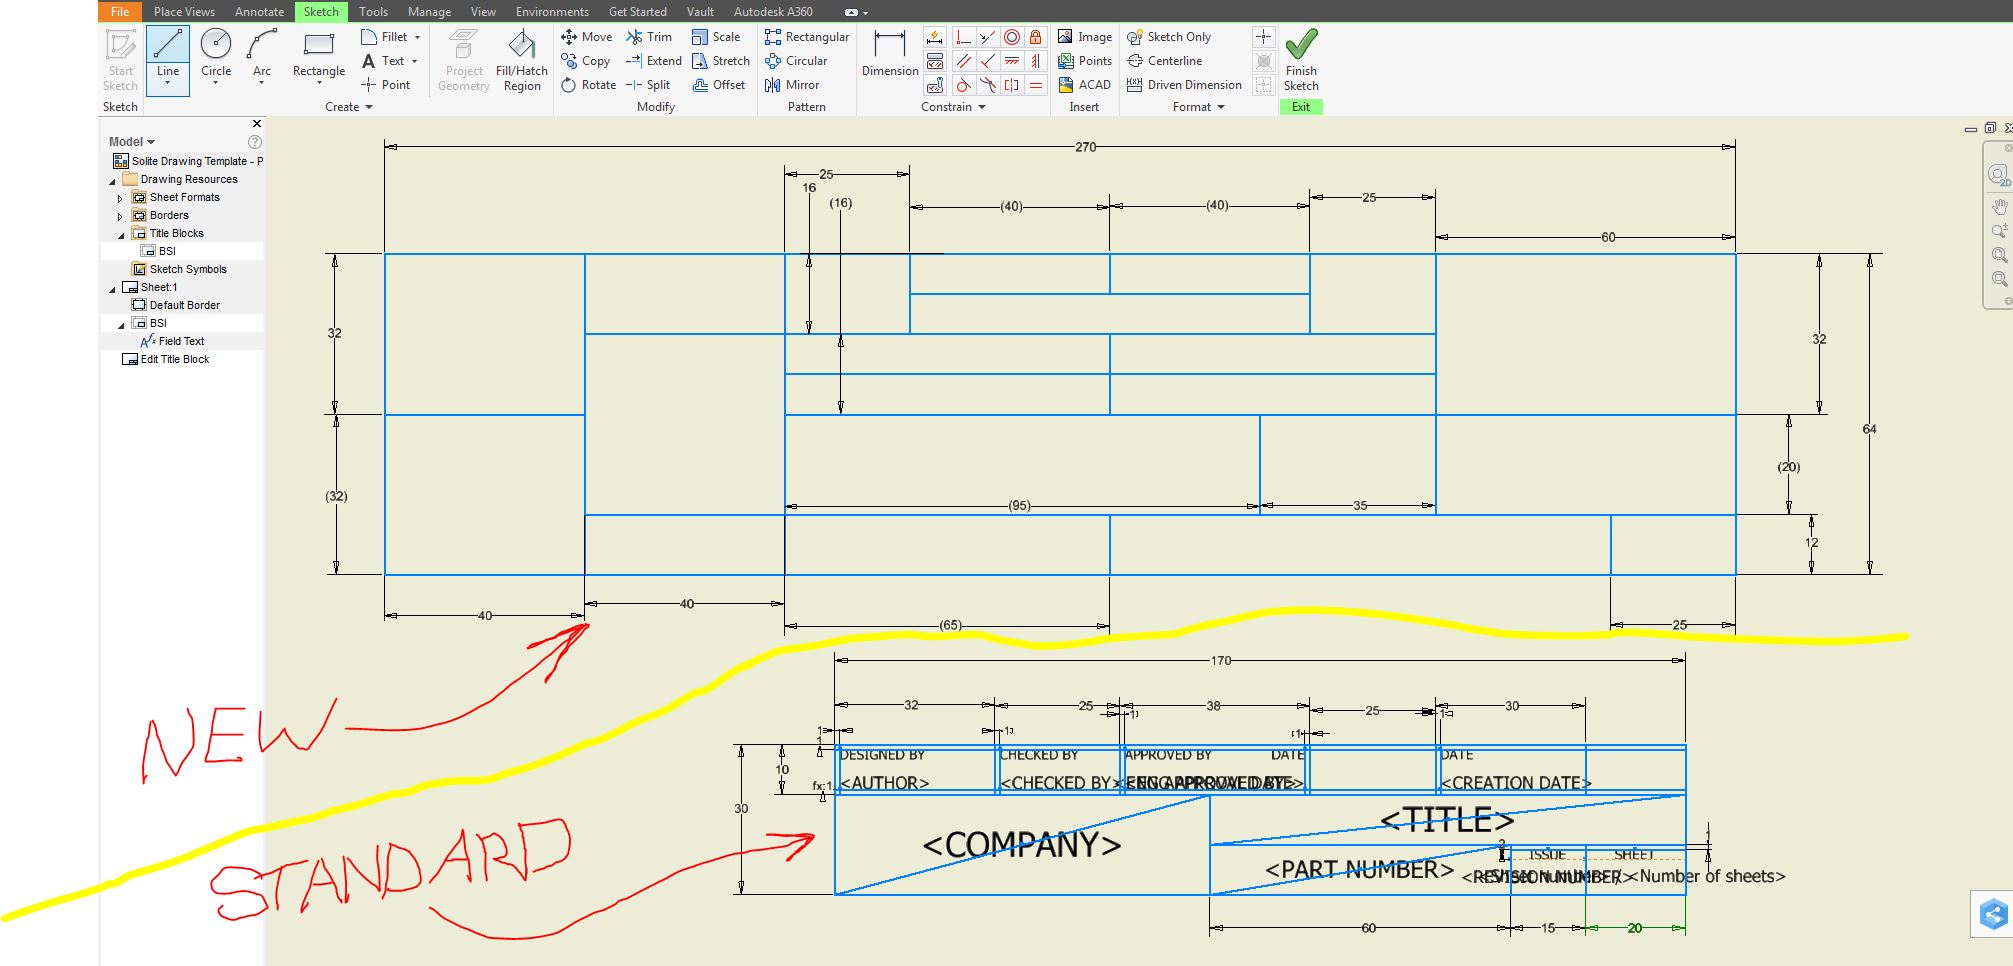Open the Tools ribbon tab
2013x966 pixels.
coord(373,11)
